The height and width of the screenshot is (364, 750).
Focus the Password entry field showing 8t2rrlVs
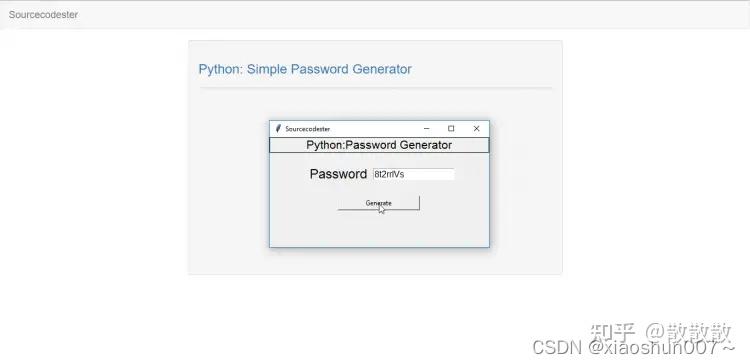click(x=413, y=174)
